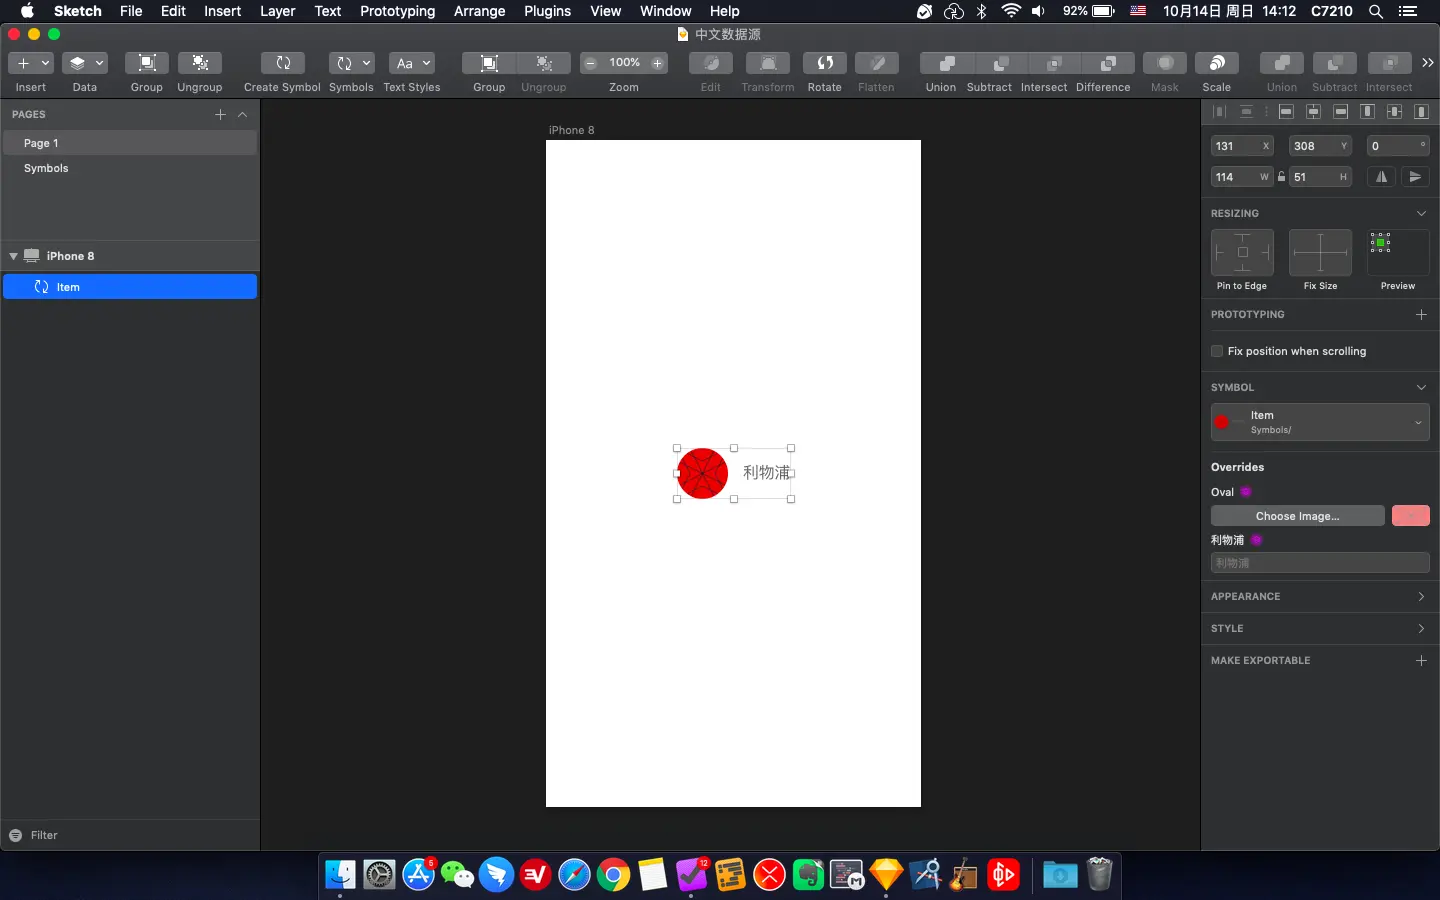Click the purple data icon beside 利物浦

pyautogui.click(x=1256, y=540)
